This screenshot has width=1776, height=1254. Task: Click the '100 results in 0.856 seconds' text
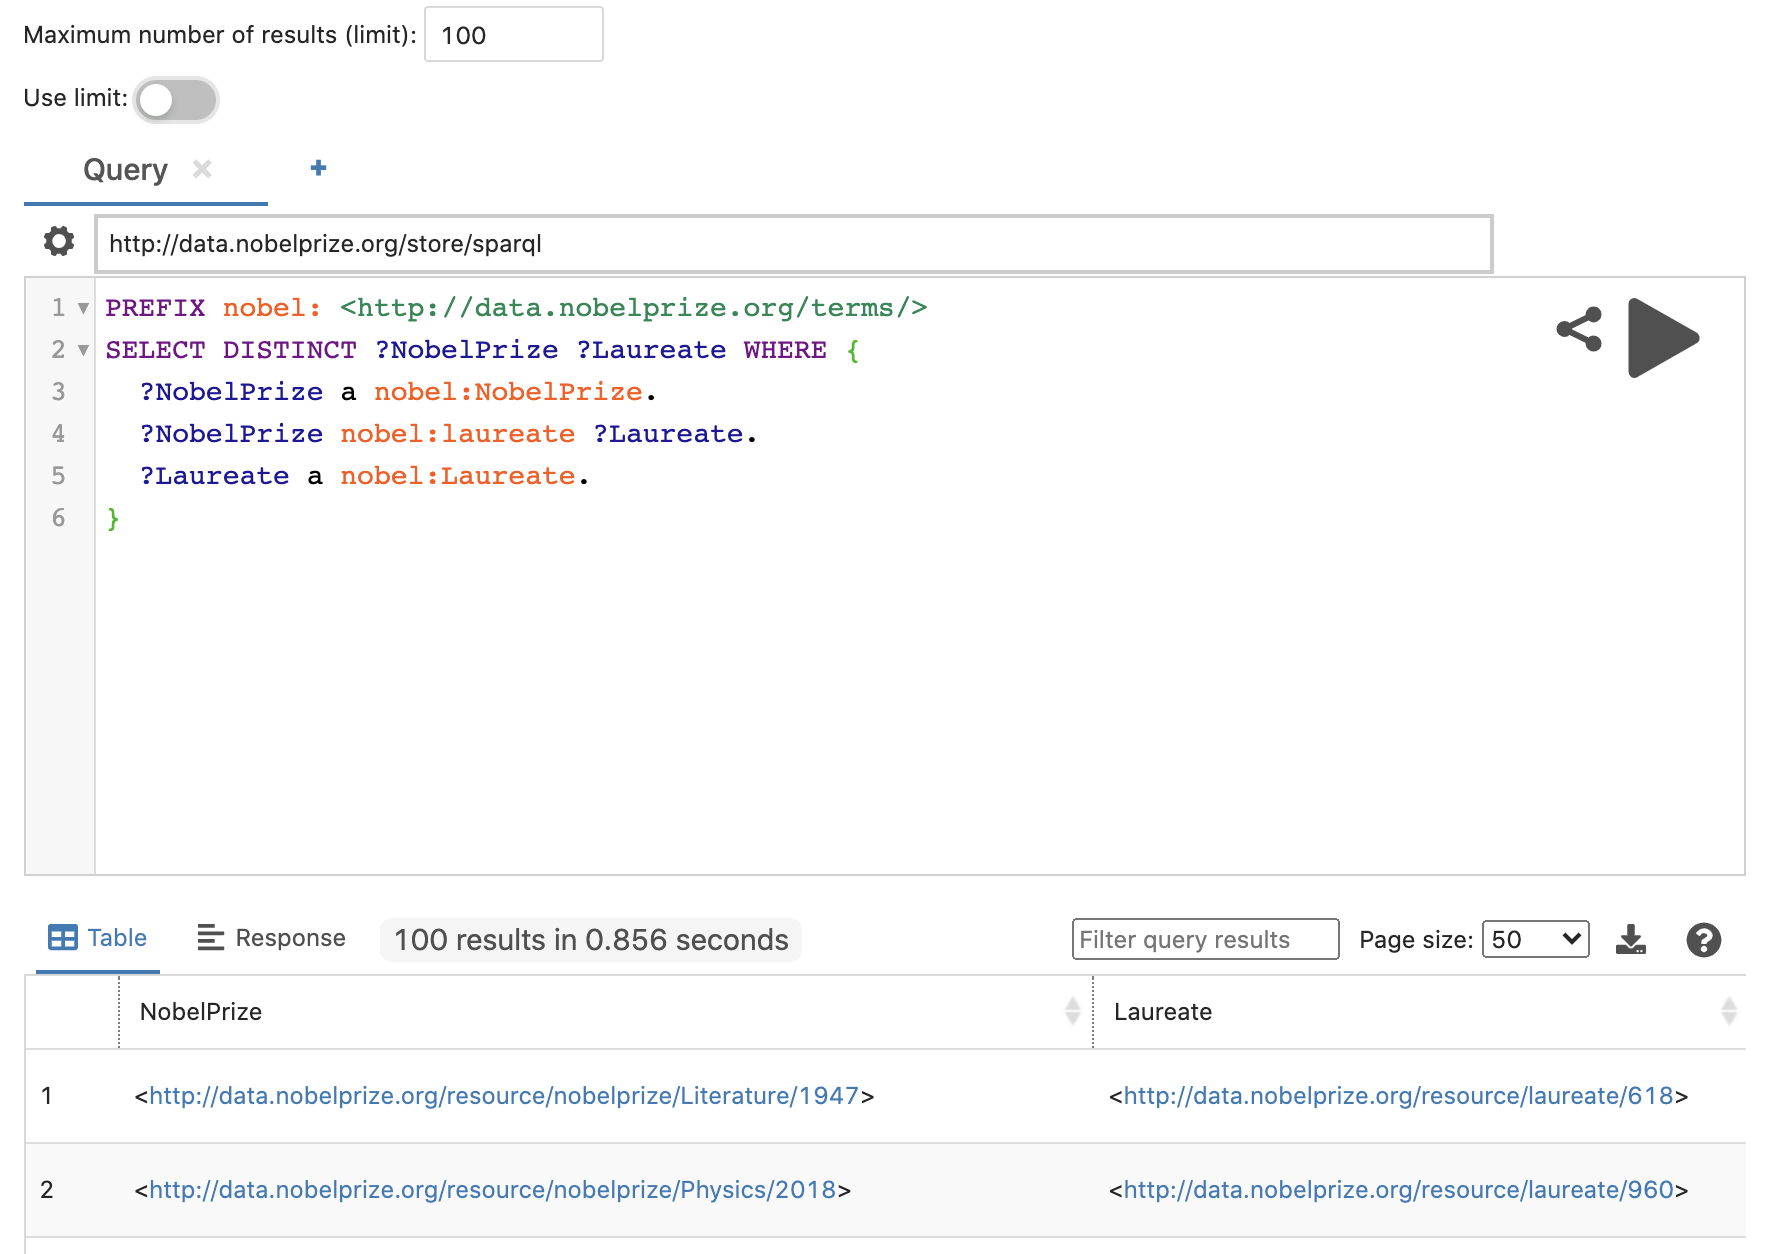click(x=591, y=940)
